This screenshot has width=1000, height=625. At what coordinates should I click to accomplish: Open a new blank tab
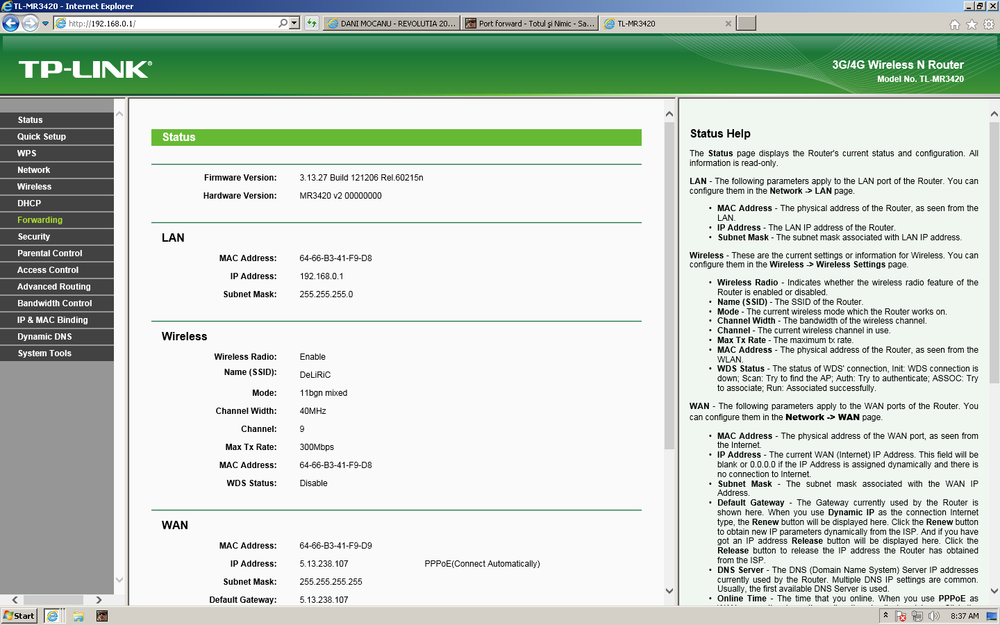click(746, 24)
